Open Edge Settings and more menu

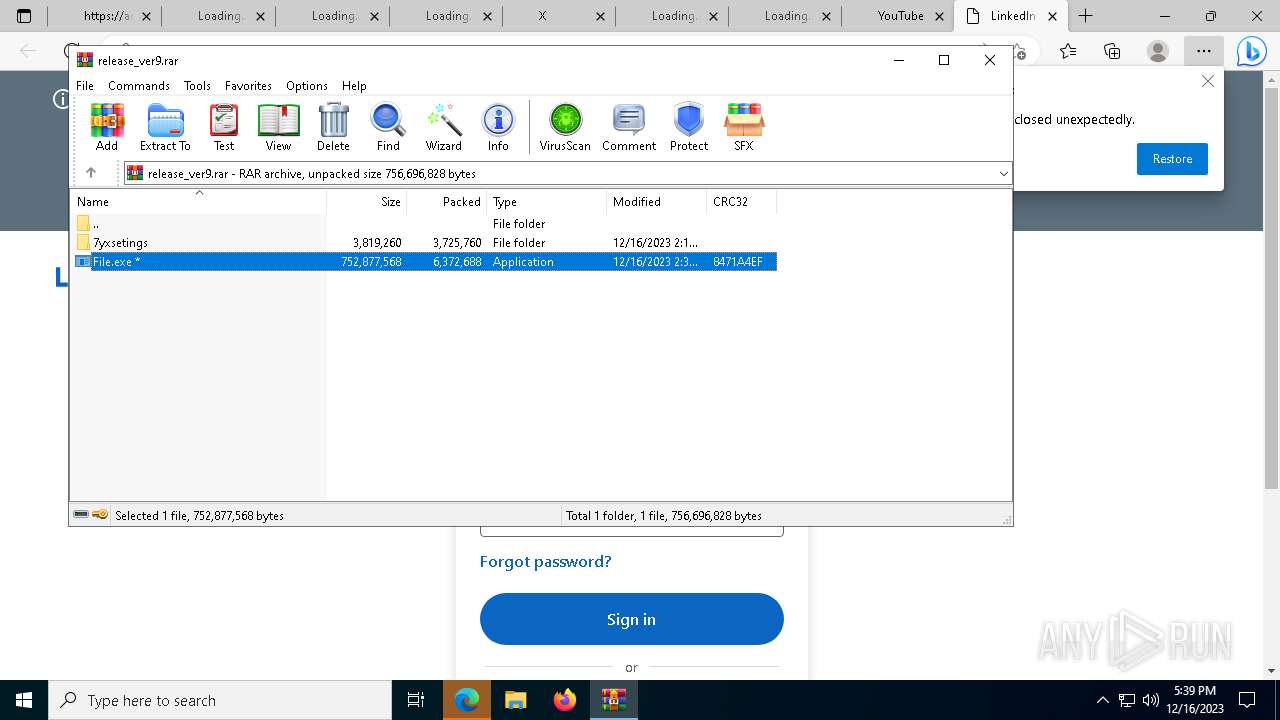pyautogui.click(x=1204, y=51)
